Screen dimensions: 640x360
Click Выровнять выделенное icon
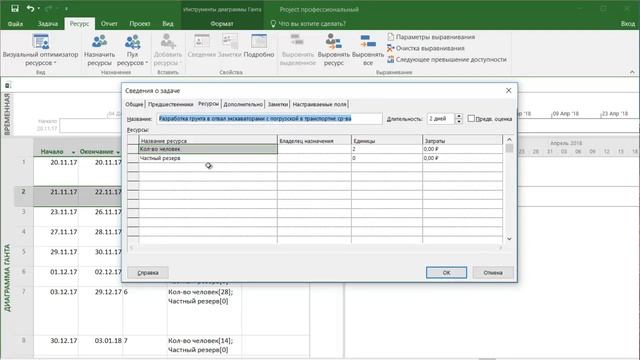tap(298, 50)
